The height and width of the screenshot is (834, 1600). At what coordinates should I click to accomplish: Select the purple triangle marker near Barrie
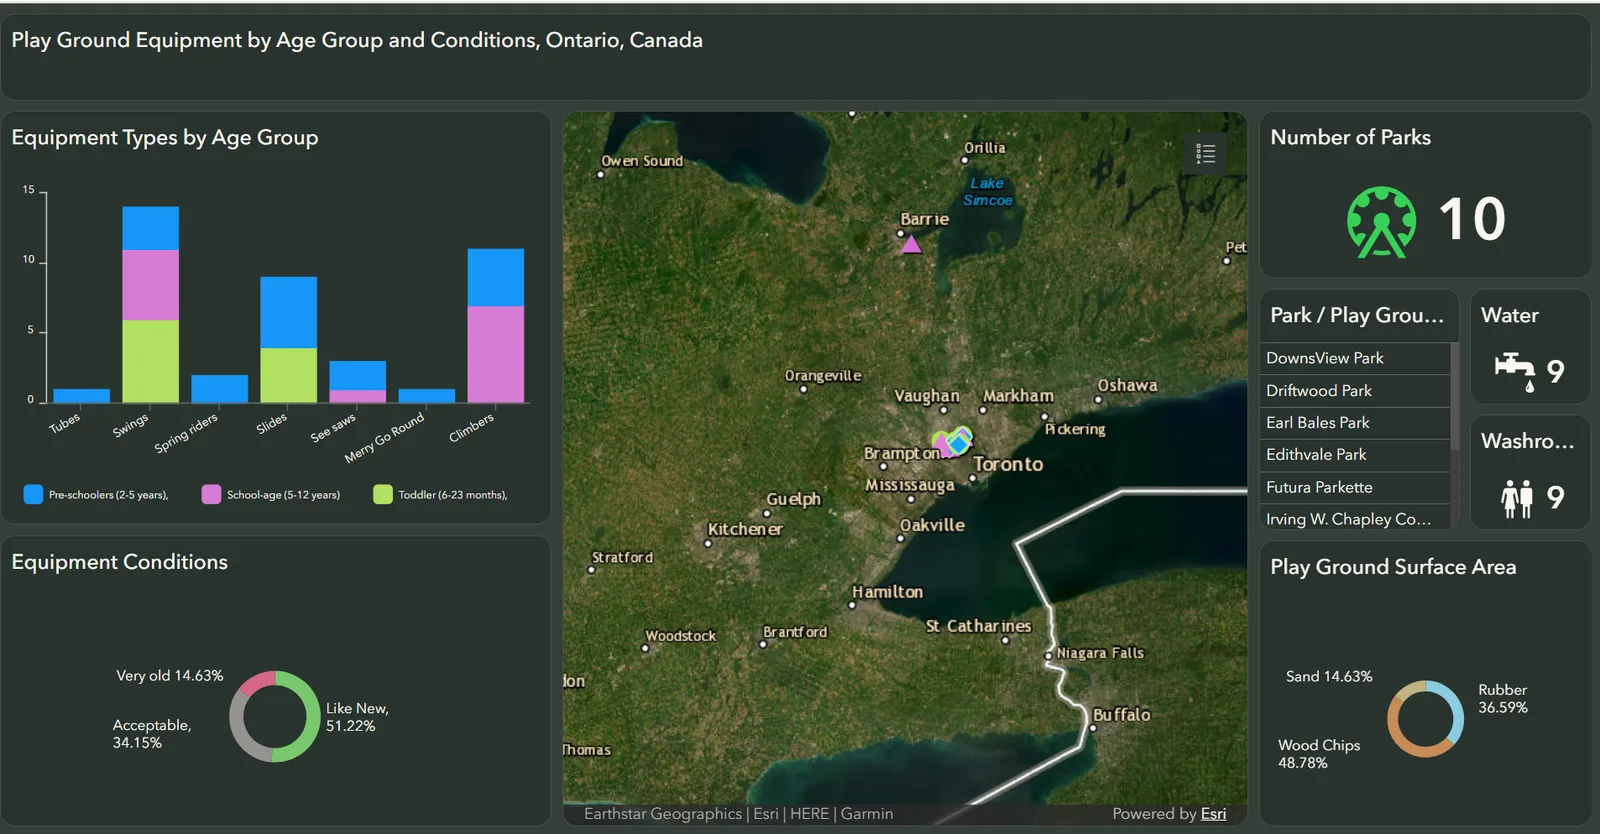pos(911,244)
